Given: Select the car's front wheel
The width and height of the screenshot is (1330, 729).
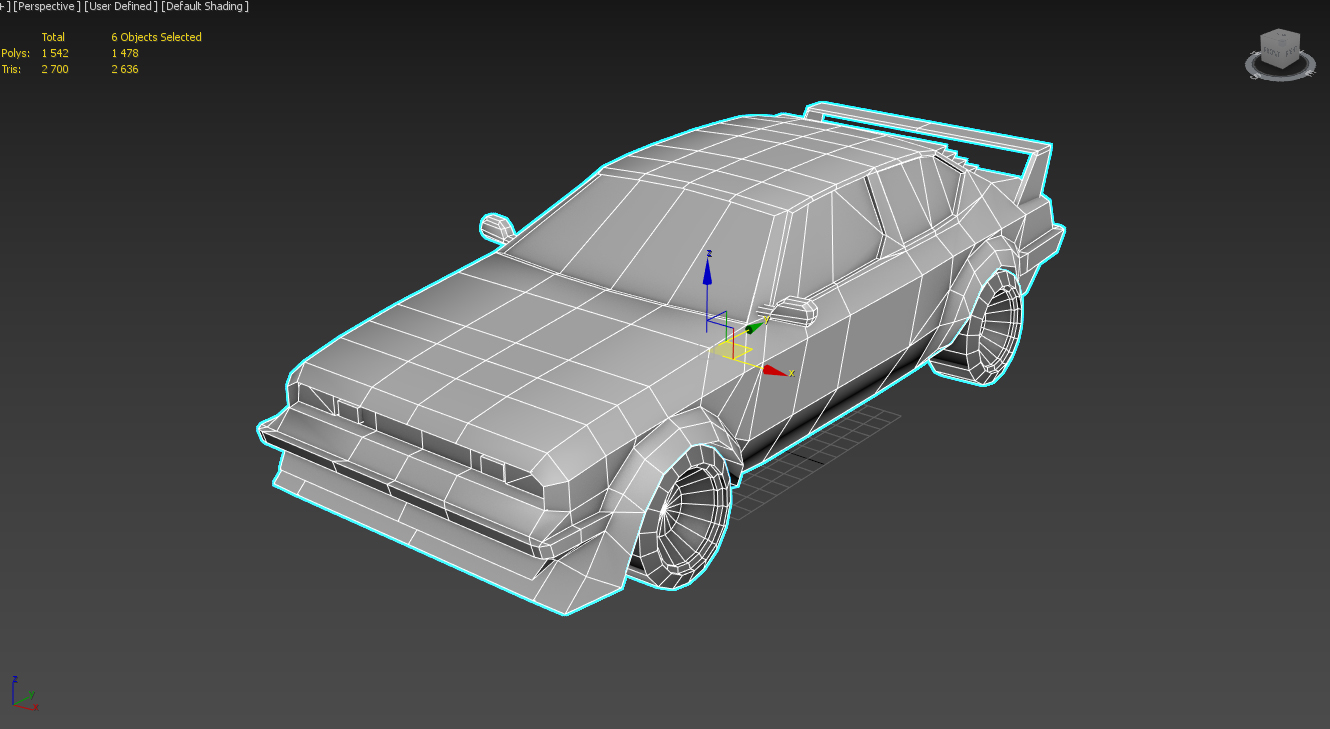Looking at the screenshot, I should [x=690, y=520].
